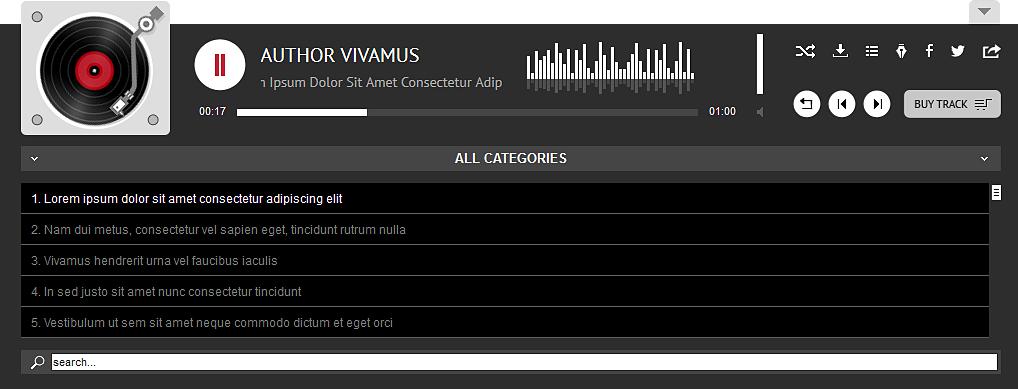Screen dimensions: 1018x389
Task: Click the Buy Track button
Action: [952, 104]
